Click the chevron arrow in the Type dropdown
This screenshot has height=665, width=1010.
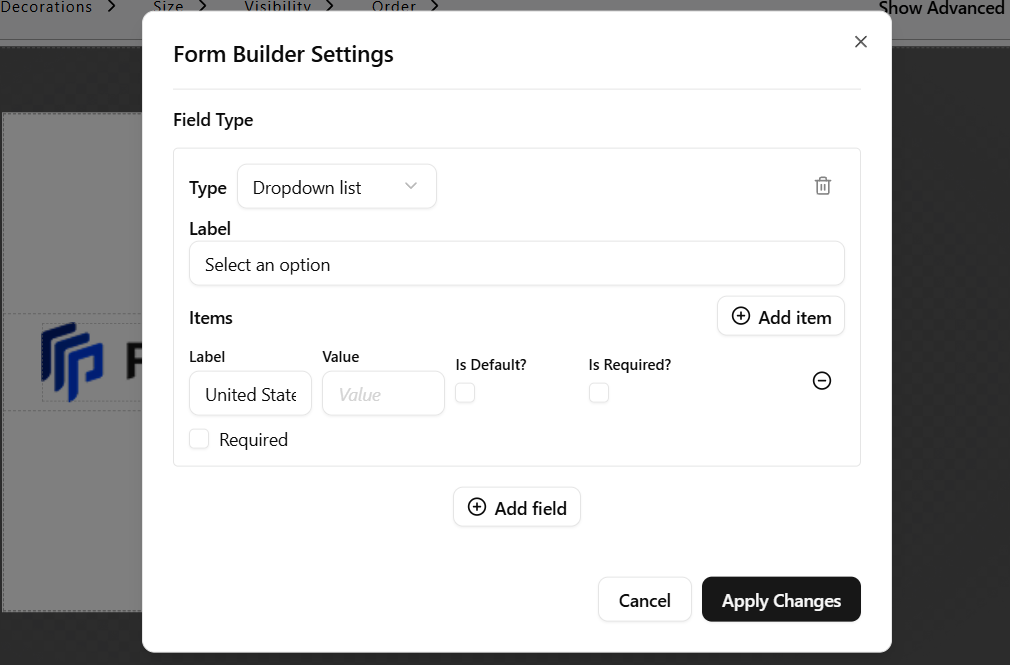(411, 186)
